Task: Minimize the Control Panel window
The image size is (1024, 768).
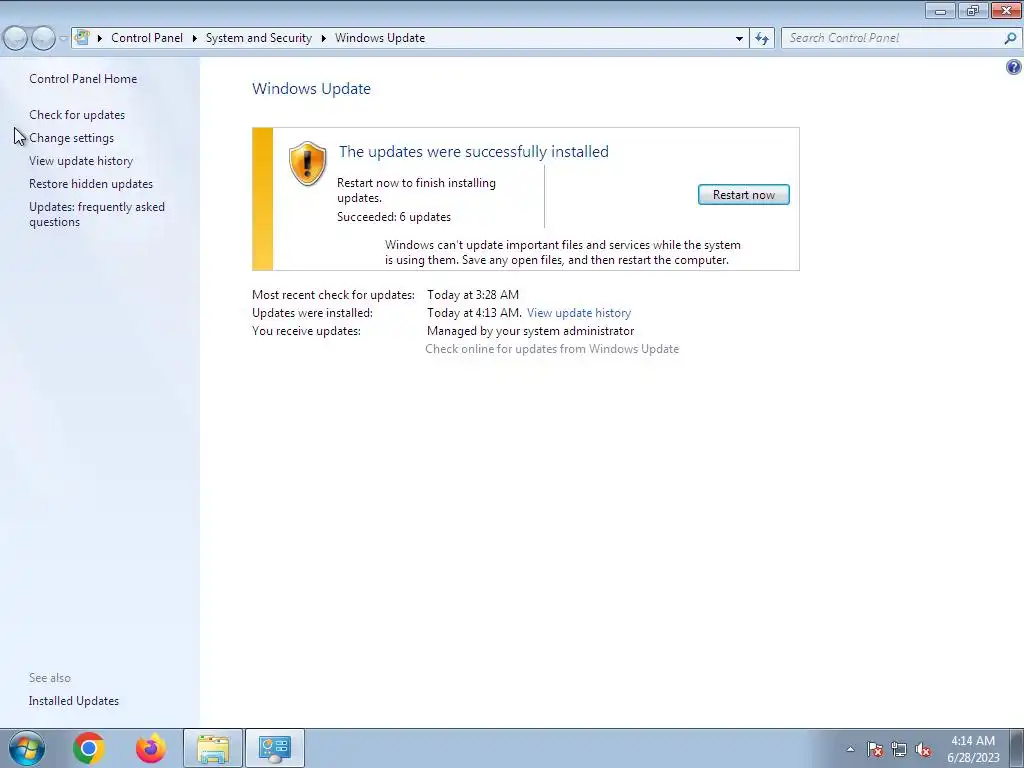Action: tap(940, 11)
